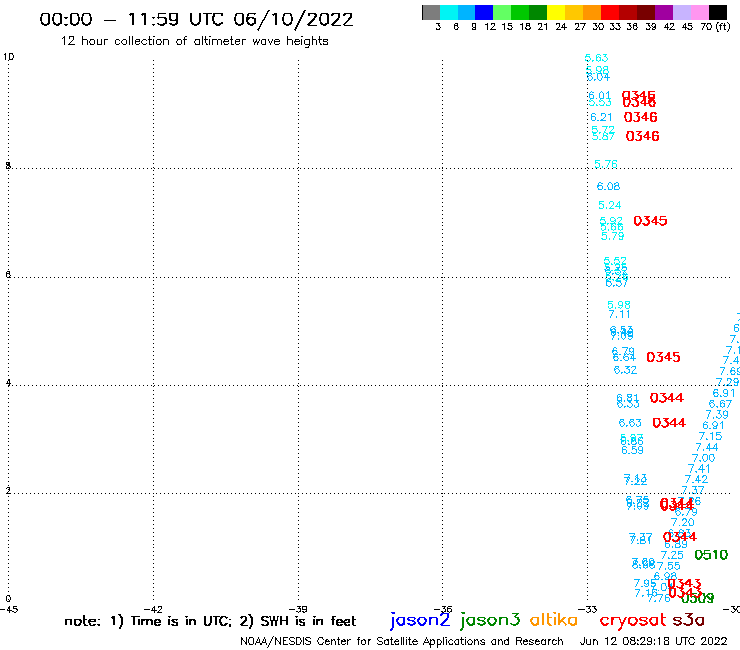Viewport: 740px width, 650px height.
Task: Click the red time '0345' next to 5.92
Action: click(650, 221)
